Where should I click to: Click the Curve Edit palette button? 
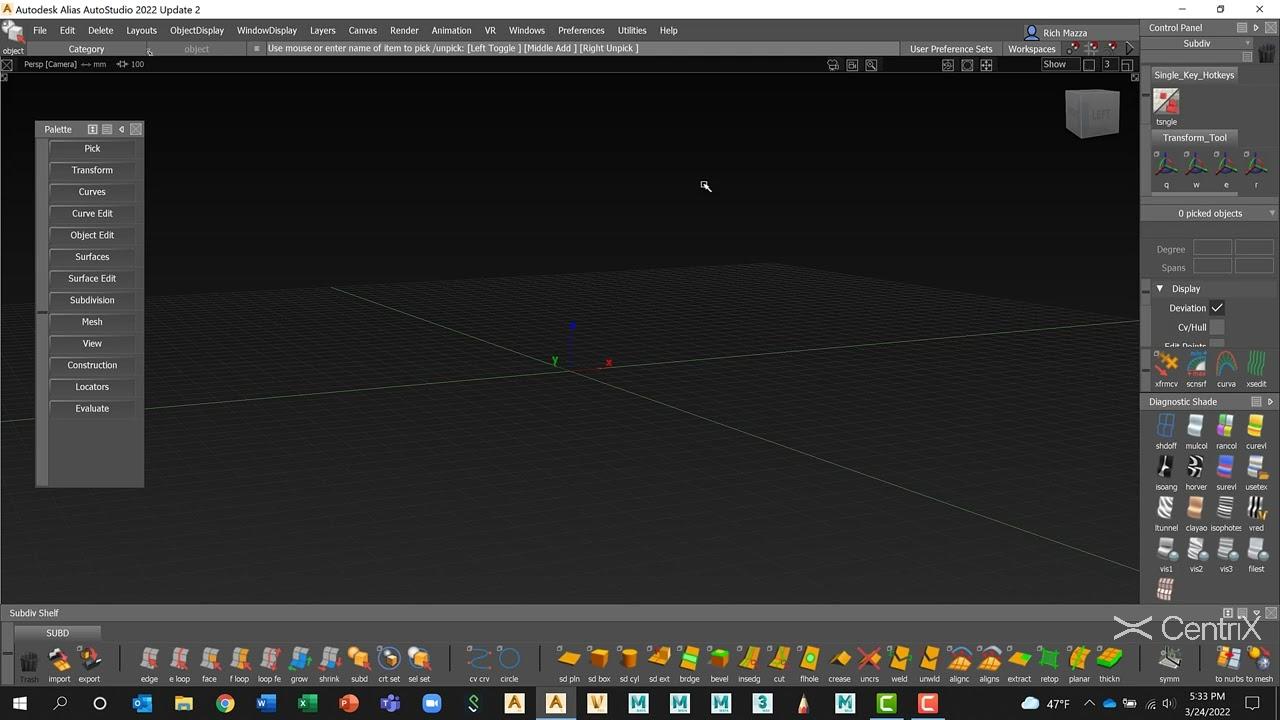coord(92,213)
